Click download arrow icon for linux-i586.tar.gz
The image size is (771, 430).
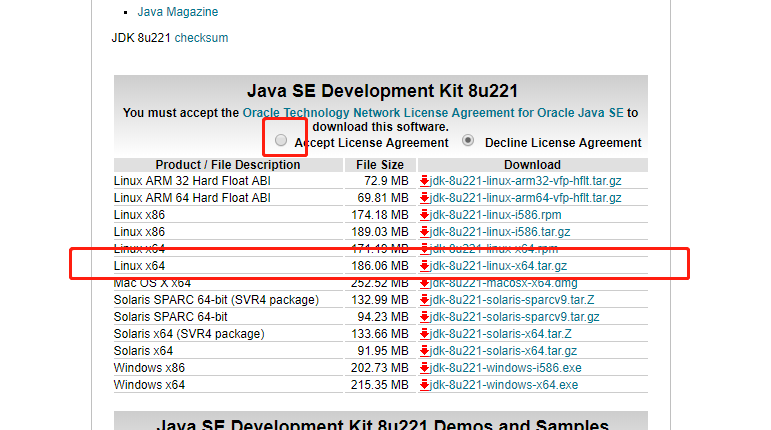coord(424,232)
